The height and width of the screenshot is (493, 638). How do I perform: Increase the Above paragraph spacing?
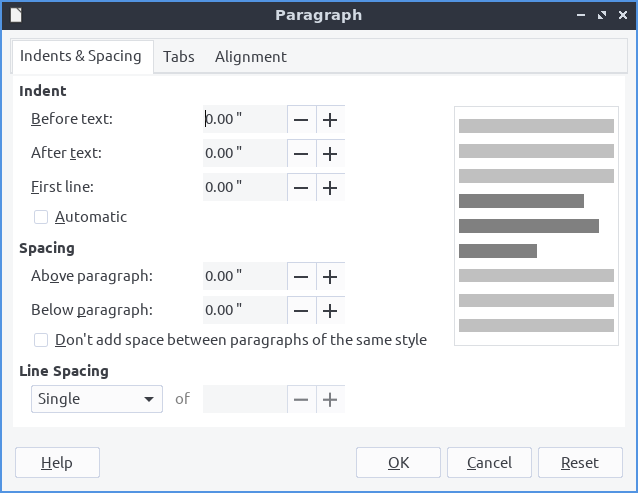click(330, 277)
